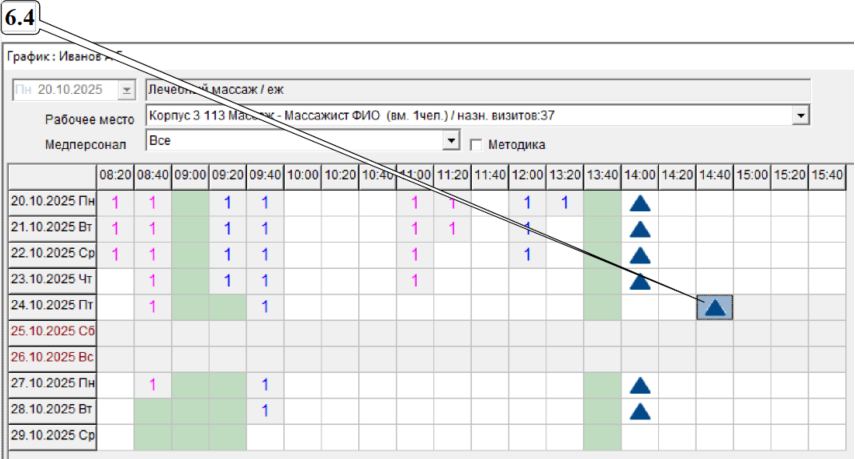Viewport: 855px width, 459px height.
Task: Click the 14:00 column header
Action: coord(640,174)
